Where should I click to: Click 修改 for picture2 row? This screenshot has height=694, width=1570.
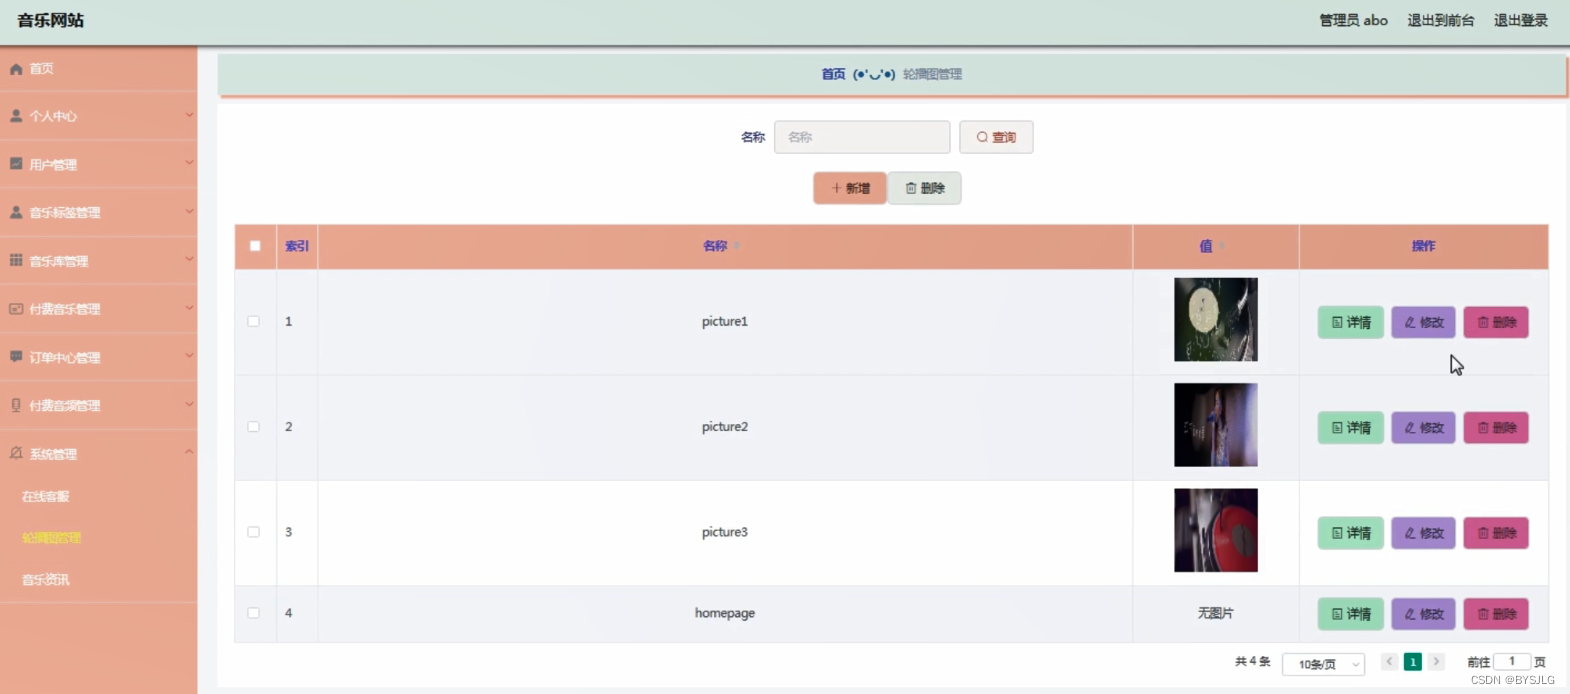tap(1424, 428)
